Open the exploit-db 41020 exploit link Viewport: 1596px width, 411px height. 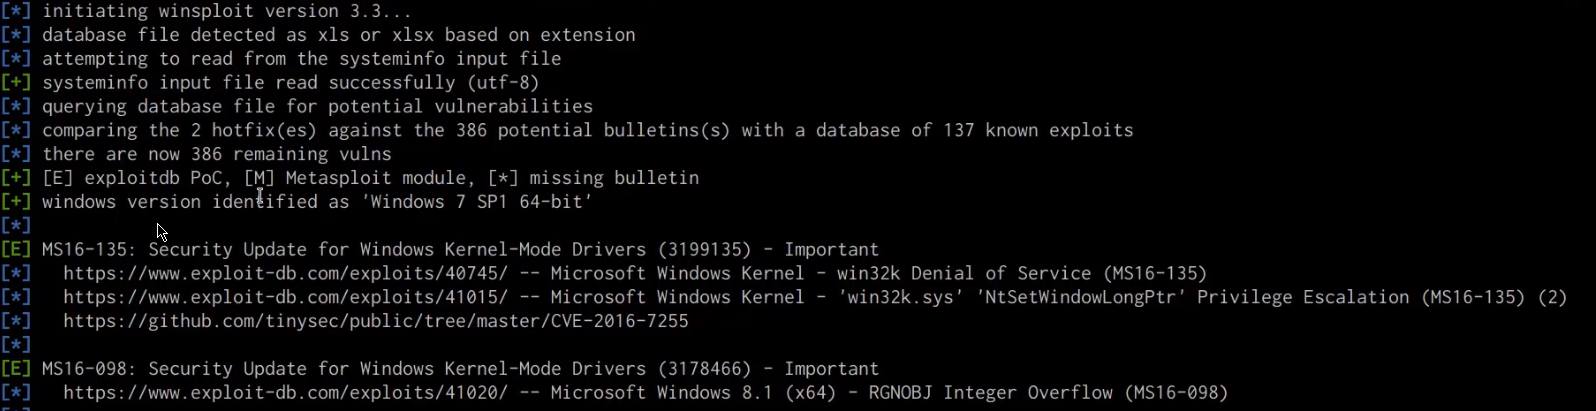(285, 392)
